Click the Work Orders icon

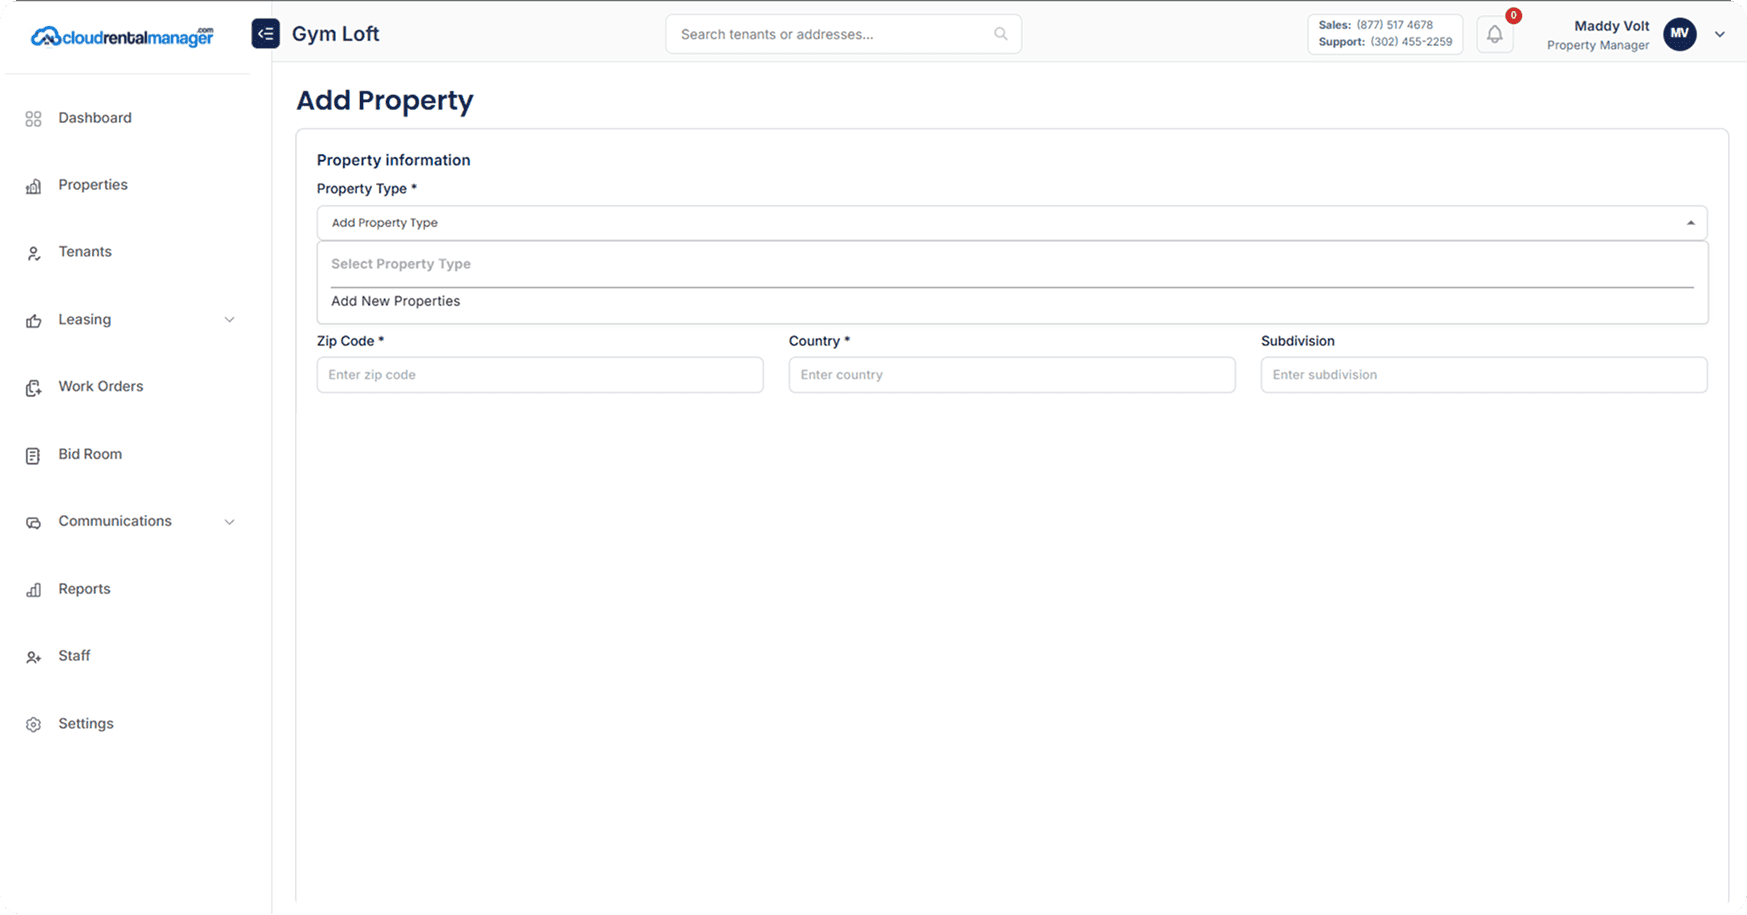(33, 388)
